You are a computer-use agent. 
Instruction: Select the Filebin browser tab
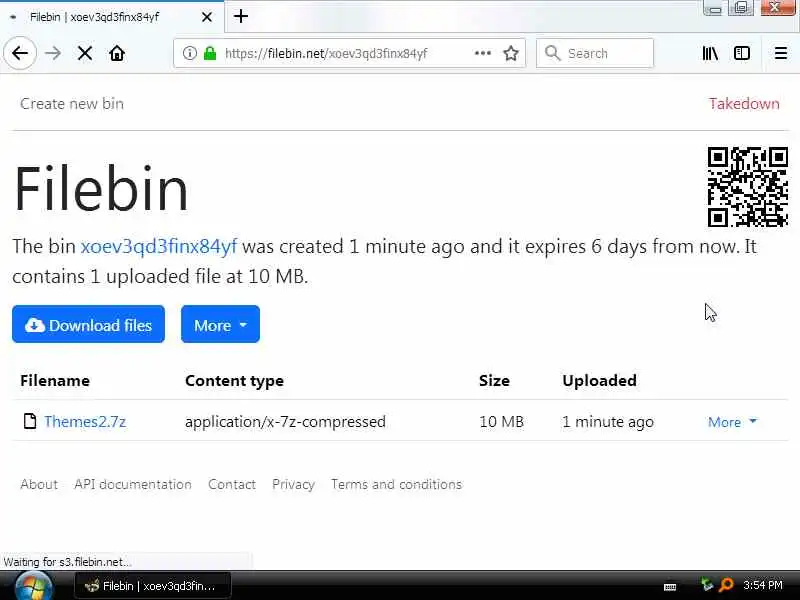[112, 17]
